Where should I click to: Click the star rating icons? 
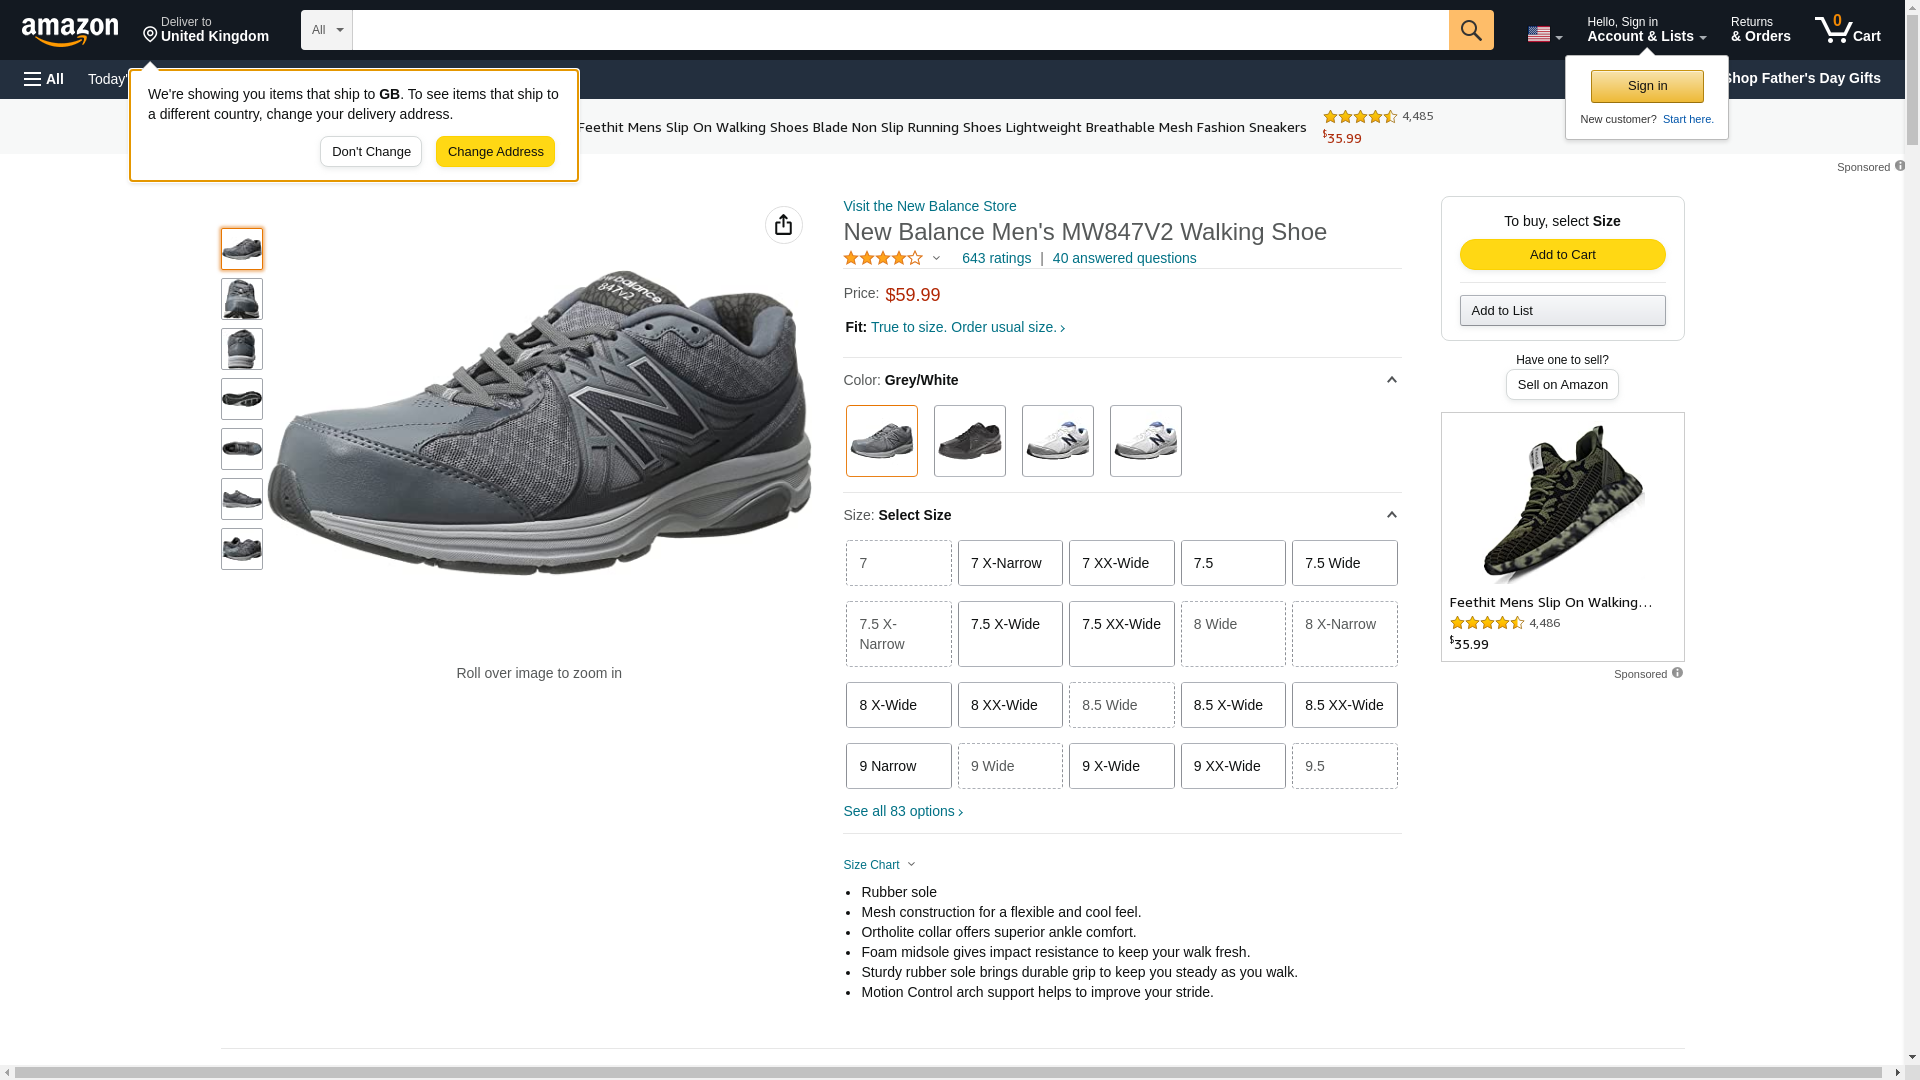(x=883, y=258)
